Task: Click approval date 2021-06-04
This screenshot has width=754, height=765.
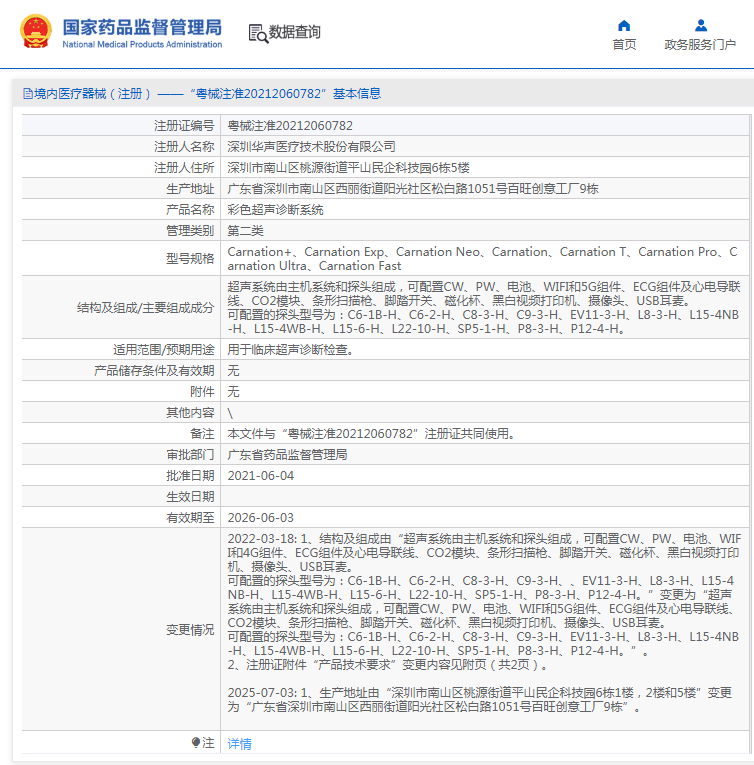Action: pos(261,476)
